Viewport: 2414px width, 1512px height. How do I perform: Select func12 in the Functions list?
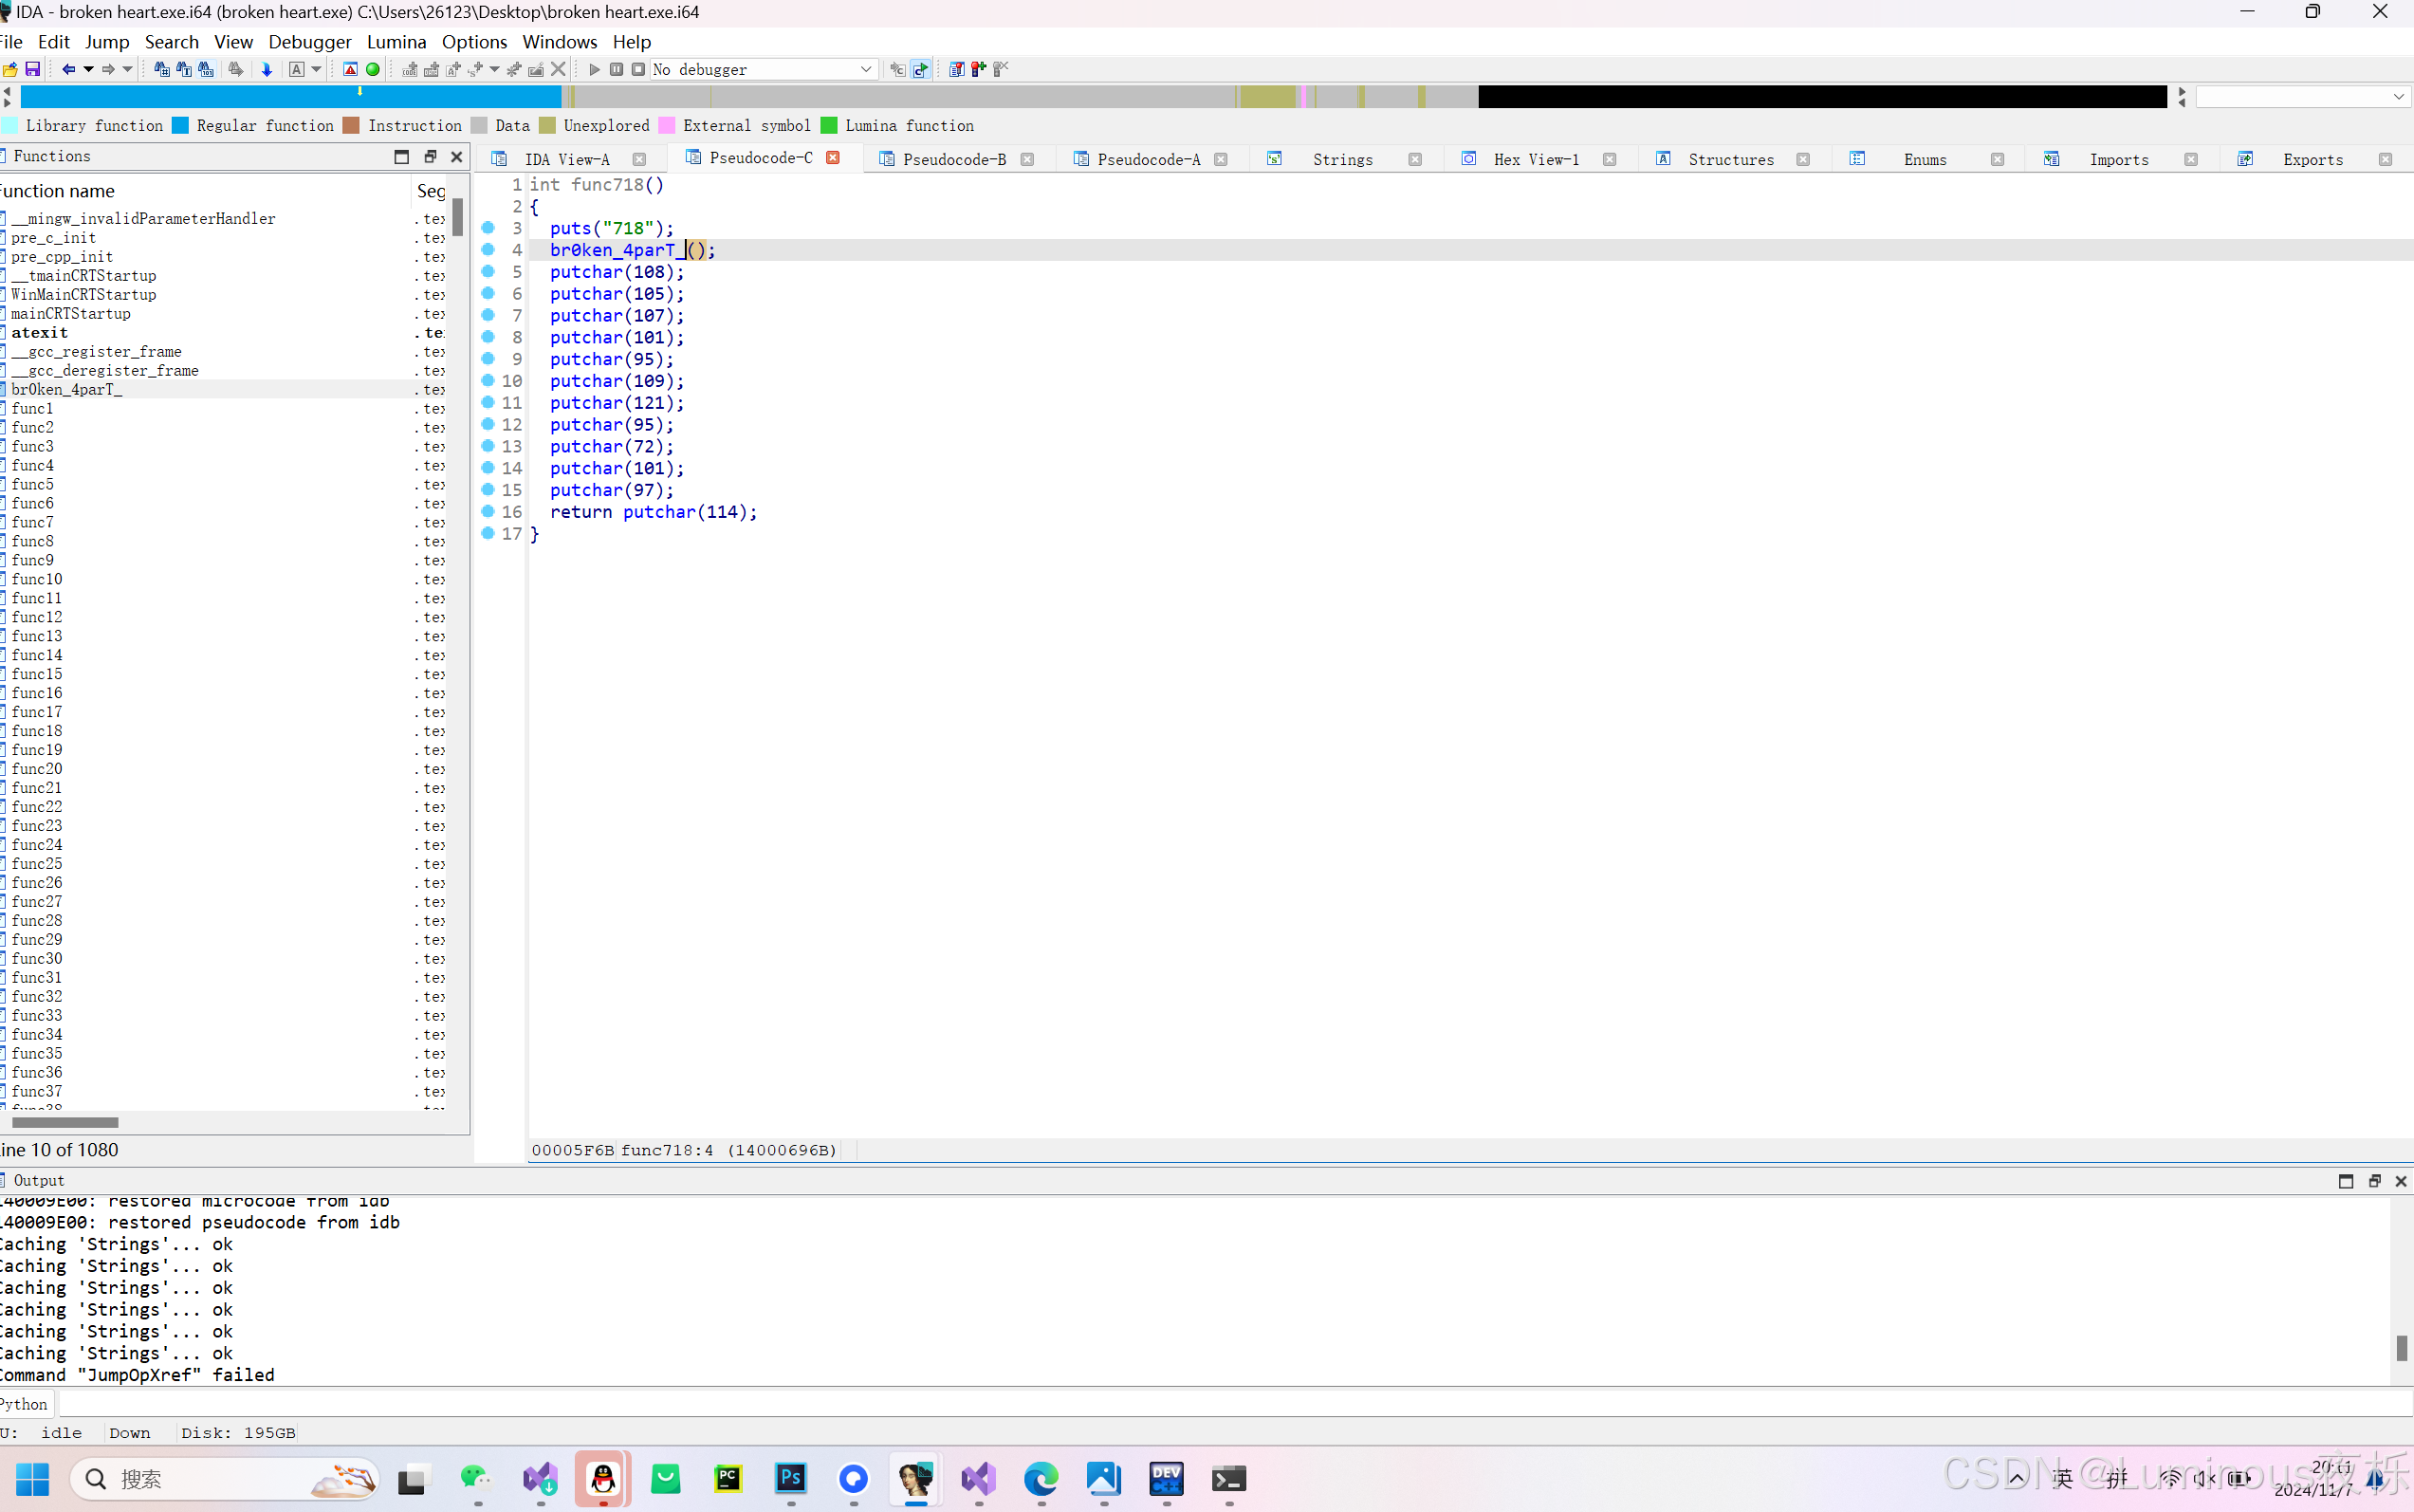tap(37, 617)
